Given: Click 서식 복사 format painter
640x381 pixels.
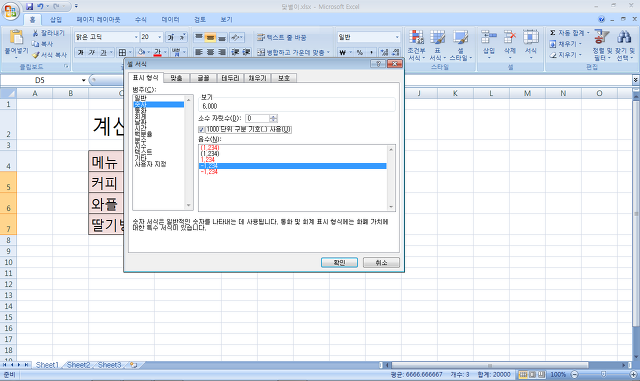Looking at the screenshot, I should coord(49,54).
